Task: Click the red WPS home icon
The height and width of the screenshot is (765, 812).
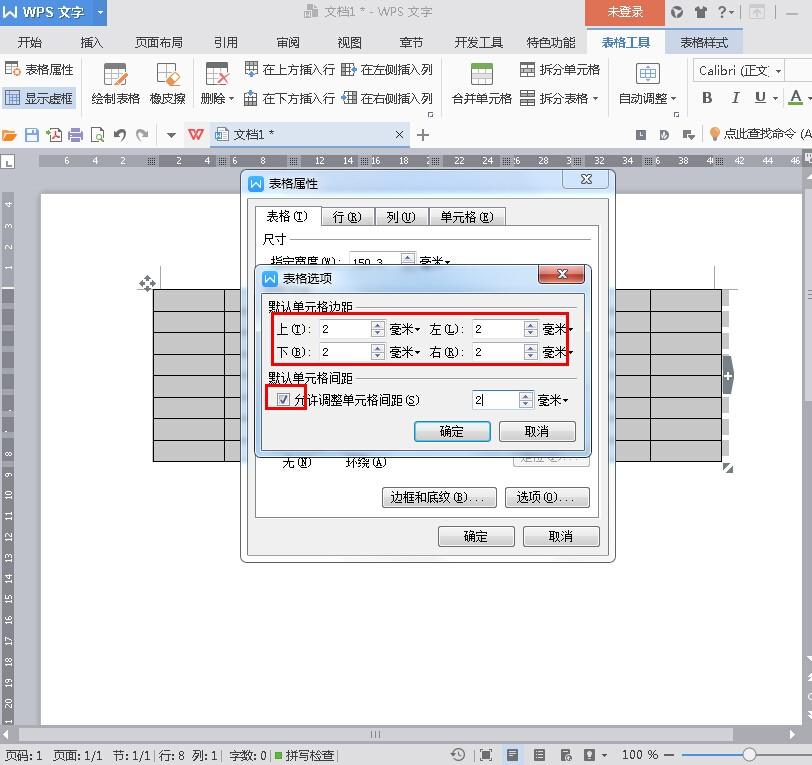Action: [196, 135]
